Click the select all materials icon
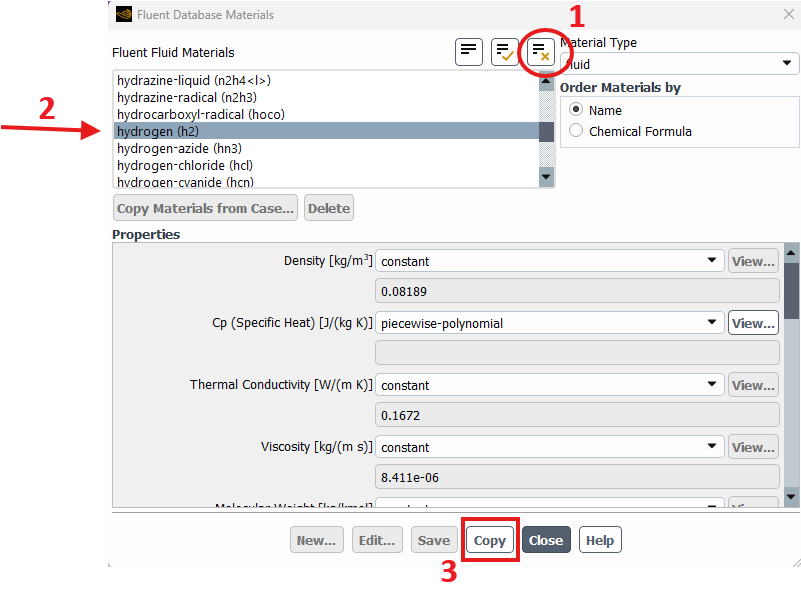 pyautogui.click(x=505, y=52)
